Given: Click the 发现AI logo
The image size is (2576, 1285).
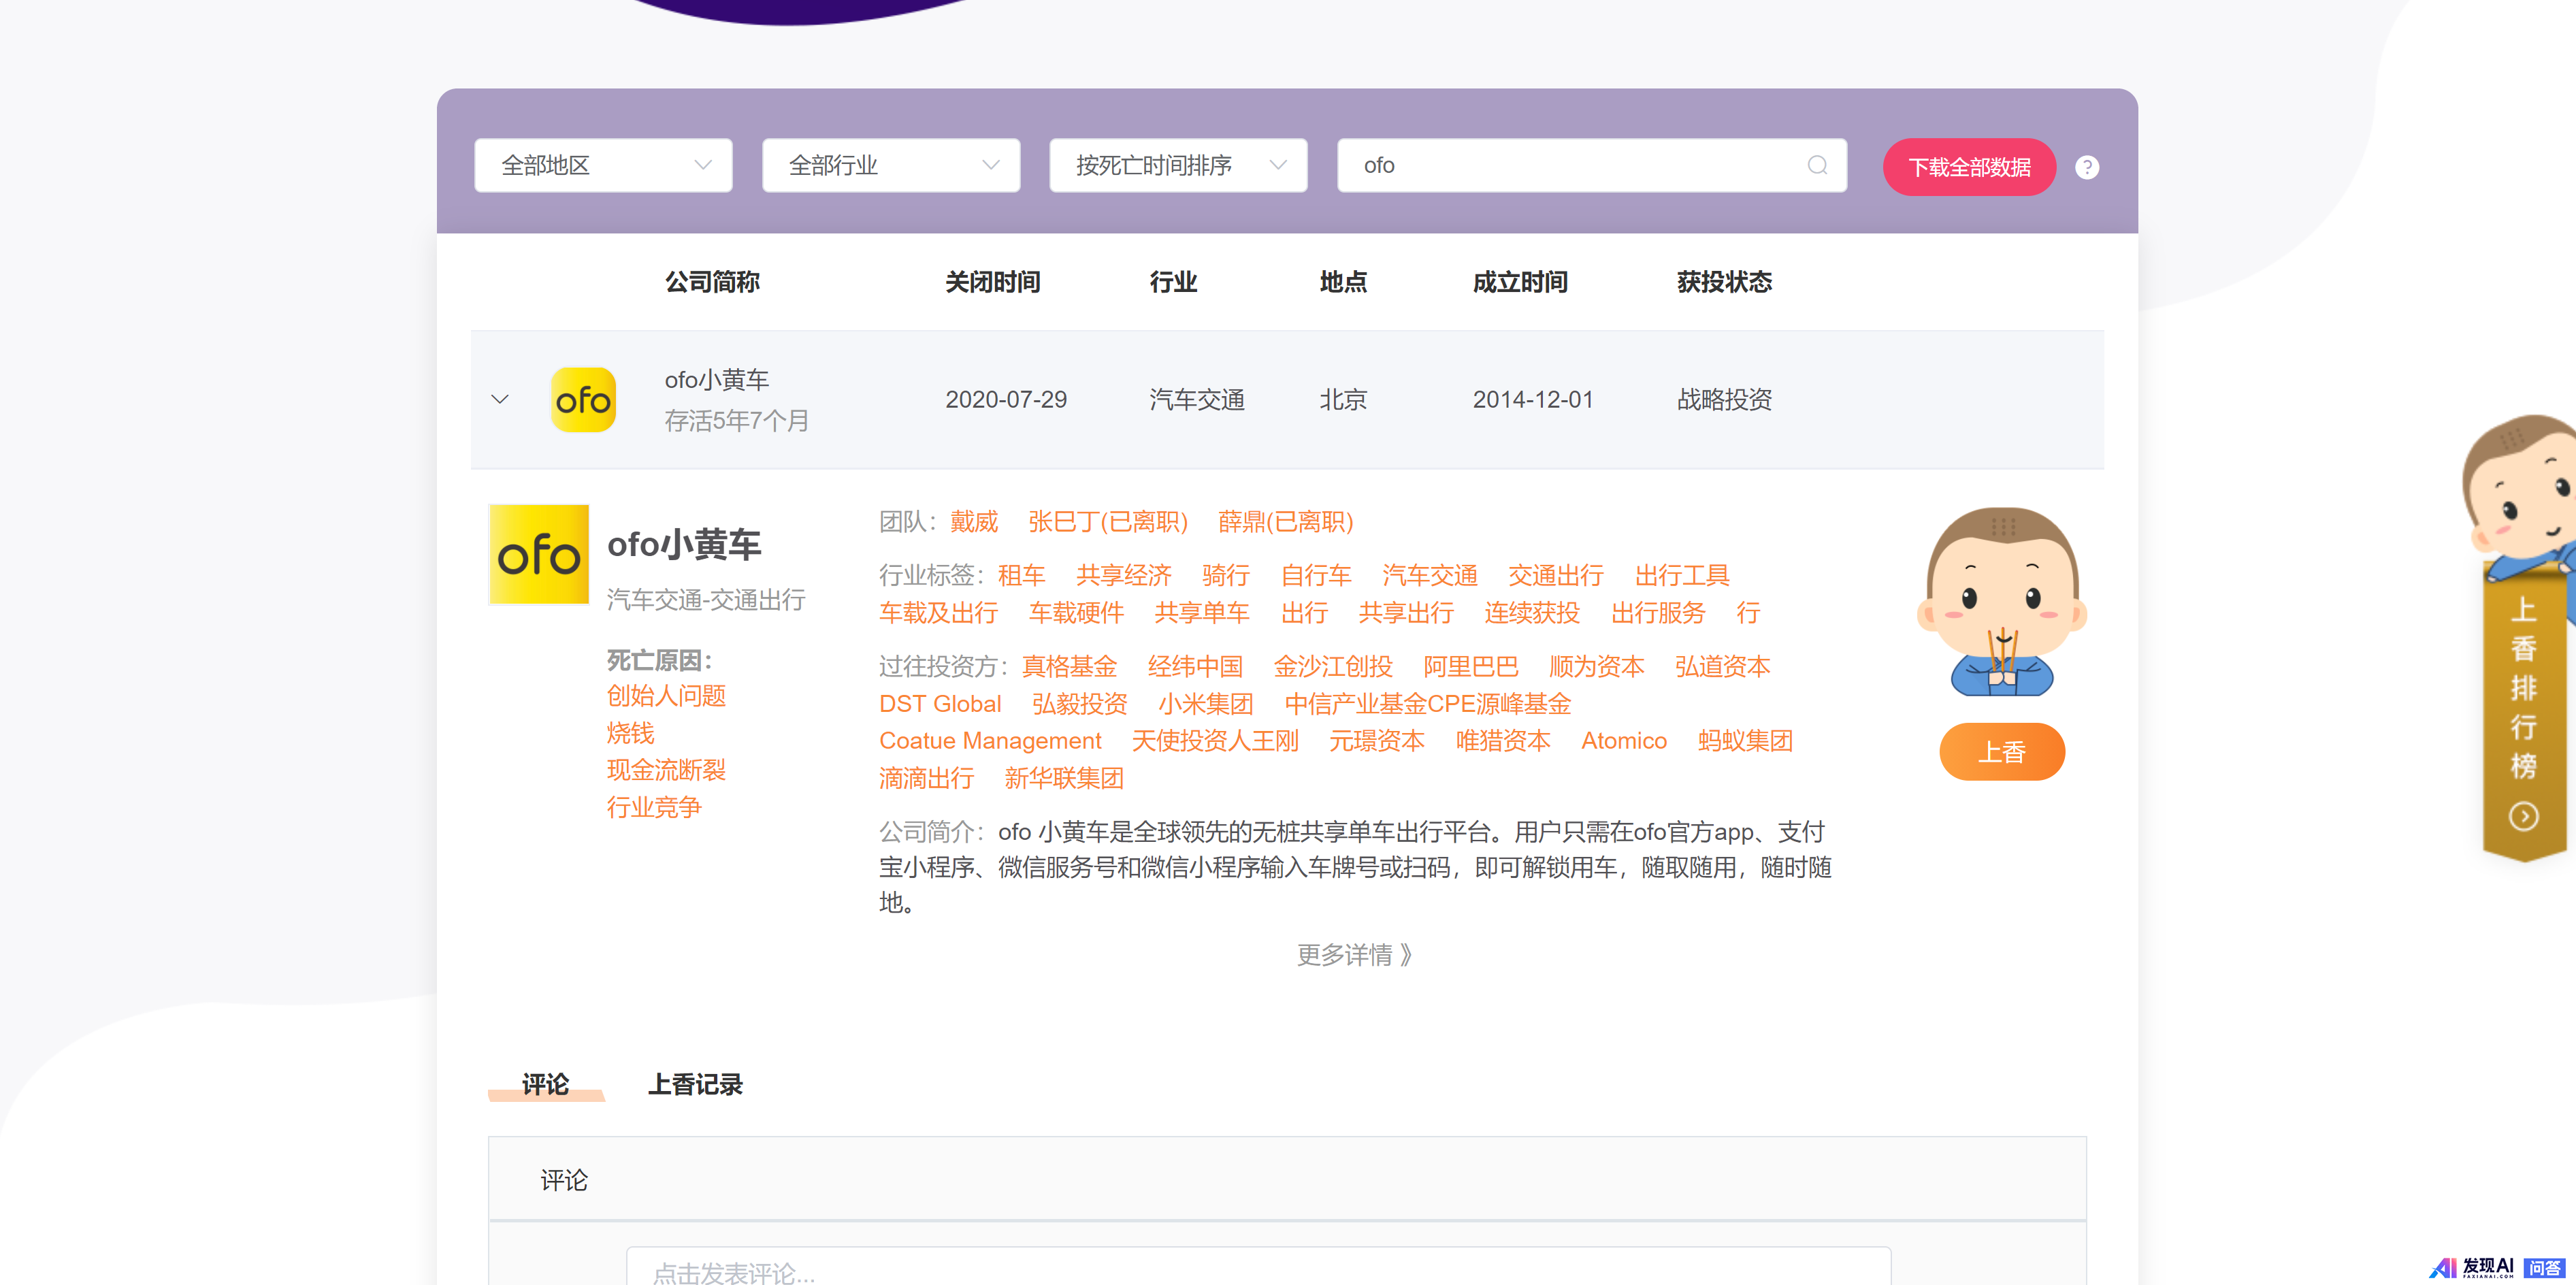Looking at the screenshot, I should [2473, 1267].
